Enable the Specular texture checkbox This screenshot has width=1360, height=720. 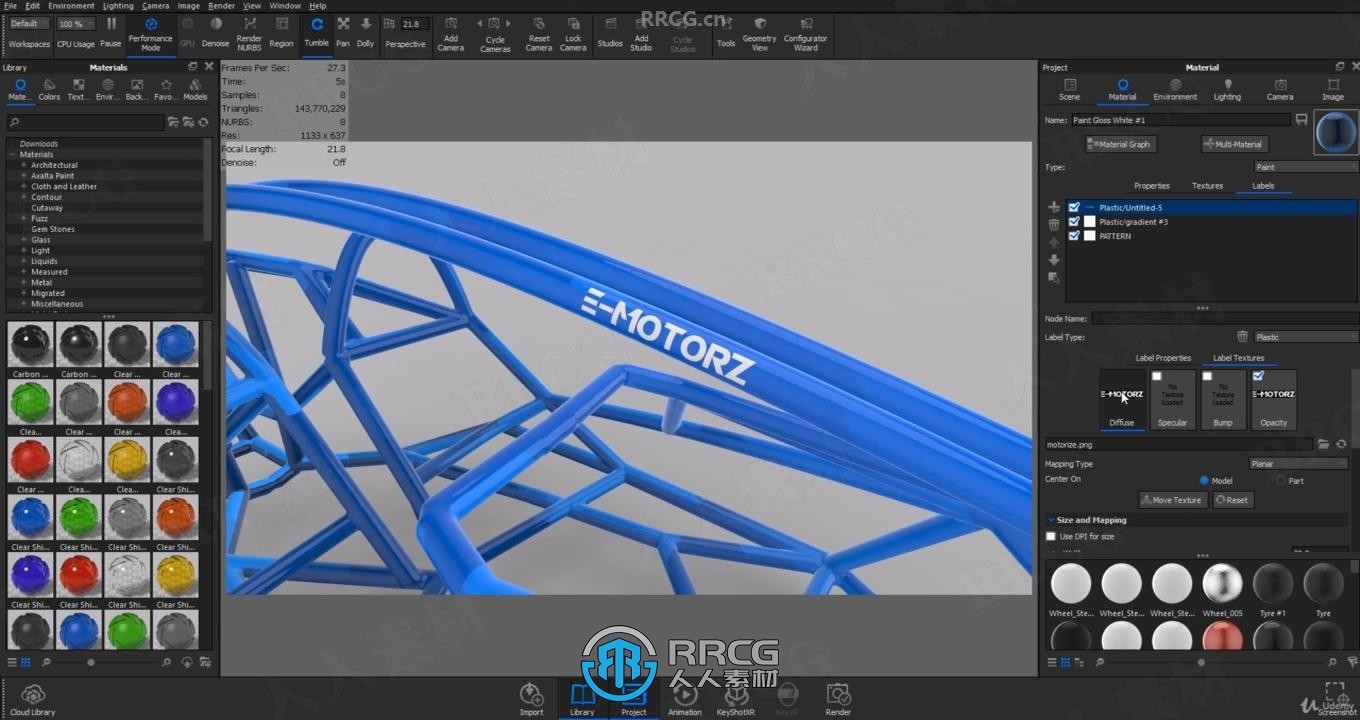click(x=1157, y=377)
